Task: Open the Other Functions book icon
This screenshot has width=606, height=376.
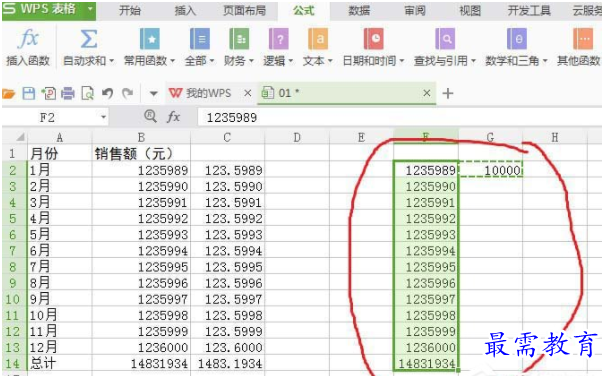Action: tap(583, 39)
